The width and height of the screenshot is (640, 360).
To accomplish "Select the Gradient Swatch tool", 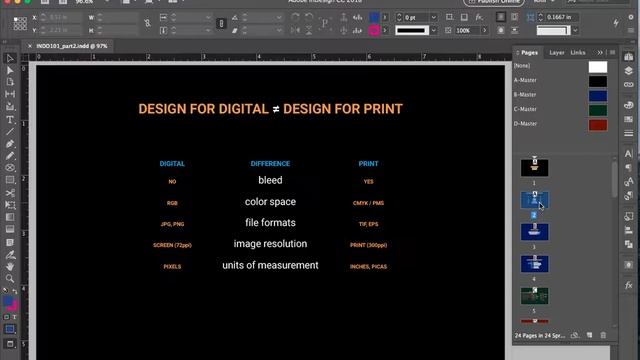I will (10, 217).
